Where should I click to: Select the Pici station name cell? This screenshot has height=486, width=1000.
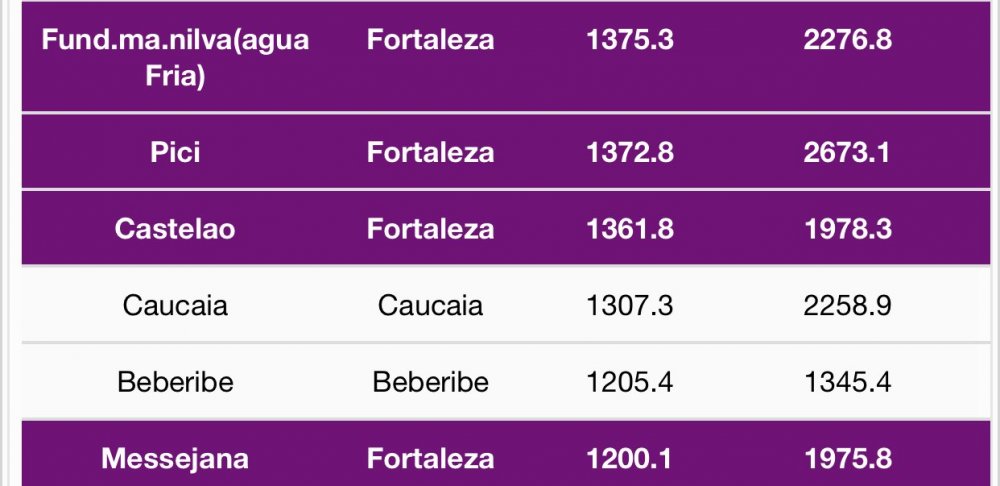coord(175,152)
